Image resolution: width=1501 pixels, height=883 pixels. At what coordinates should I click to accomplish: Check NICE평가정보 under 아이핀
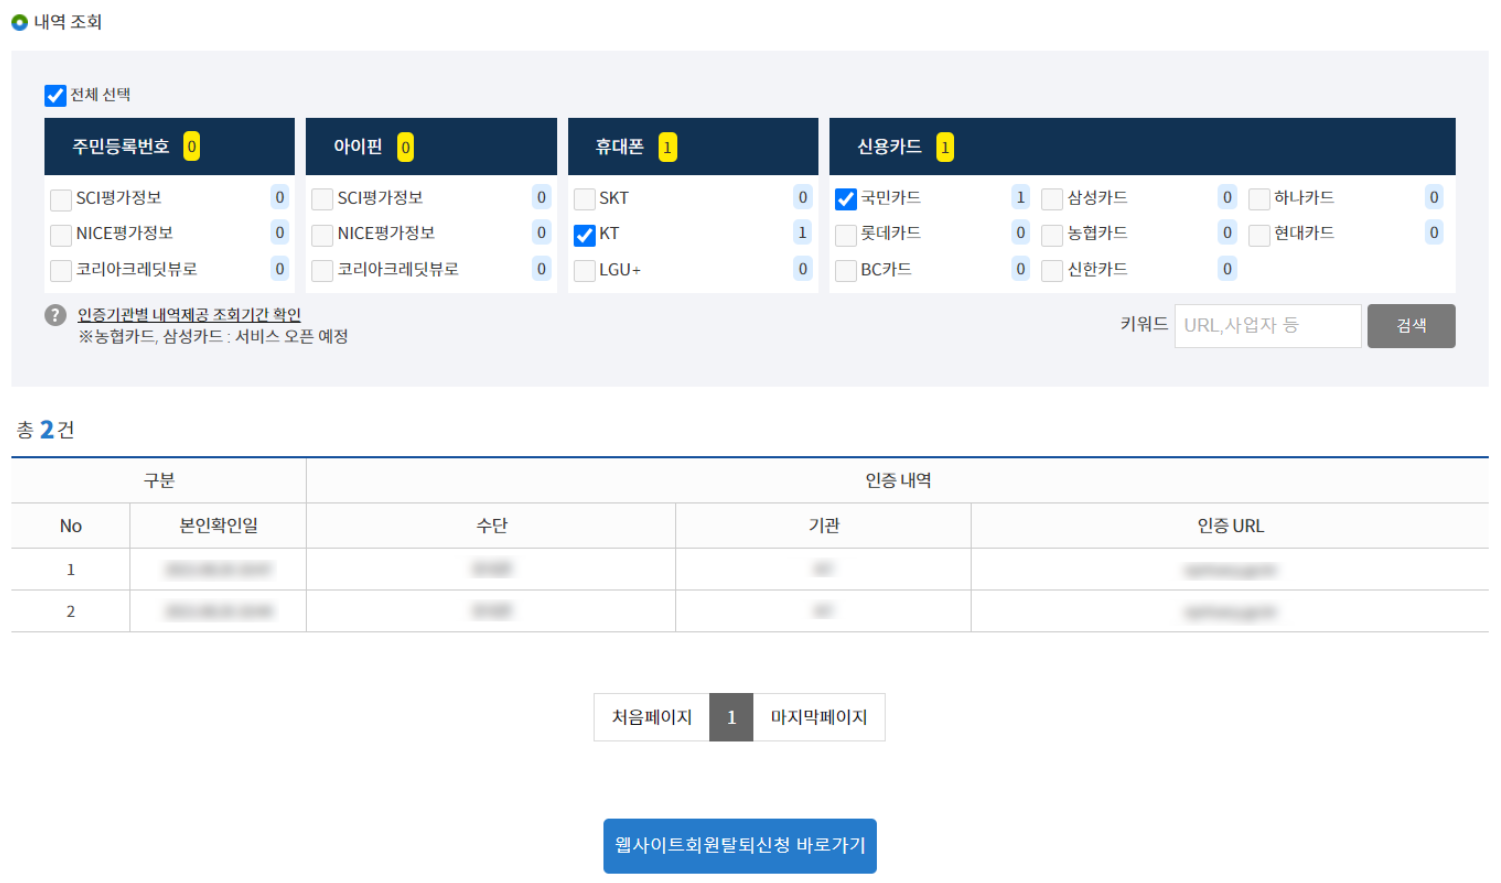322,234
